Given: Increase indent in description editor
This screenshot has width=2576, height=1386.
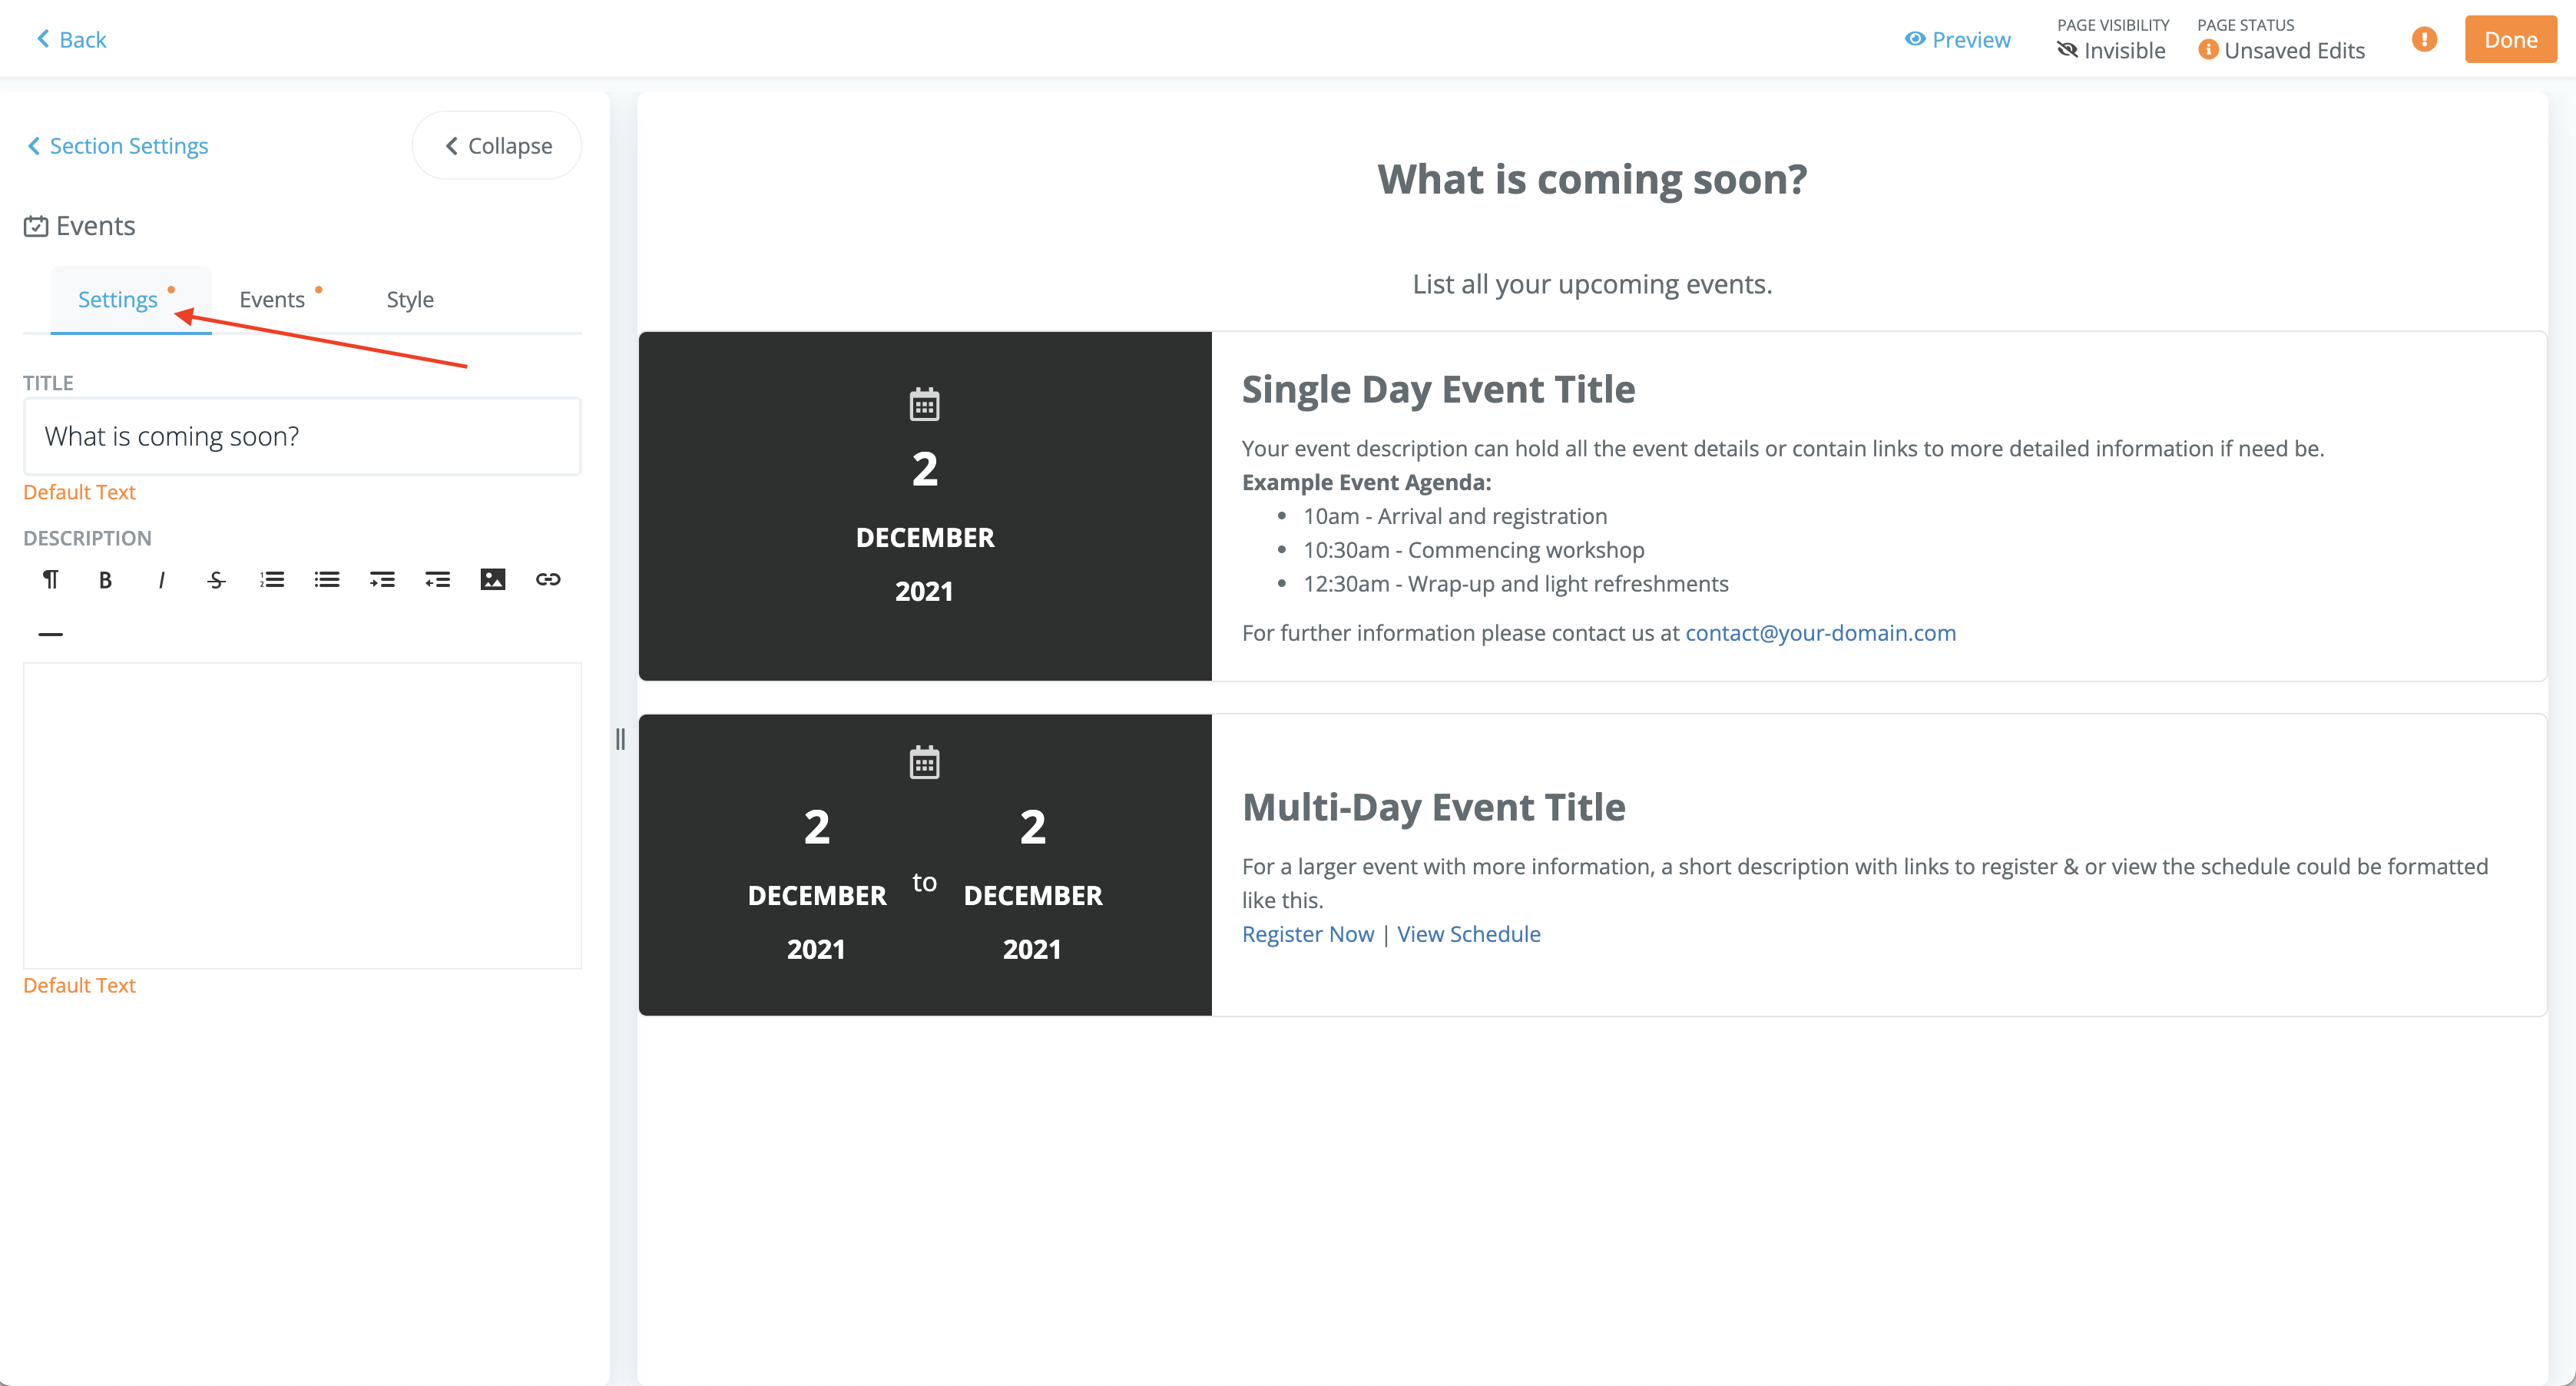Looking at the screenshot, I should pos(382,580).
